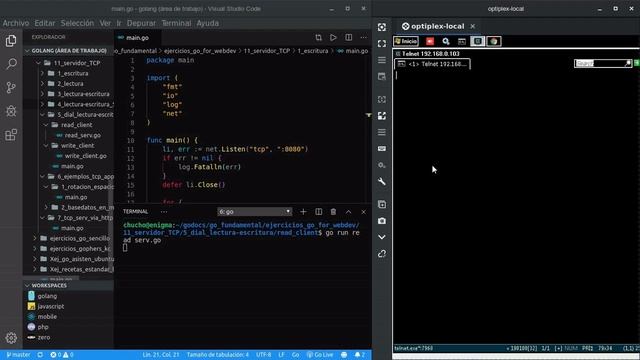Open read_serv.go in the explorer
The image size is (640, 360).
point(82,135)
